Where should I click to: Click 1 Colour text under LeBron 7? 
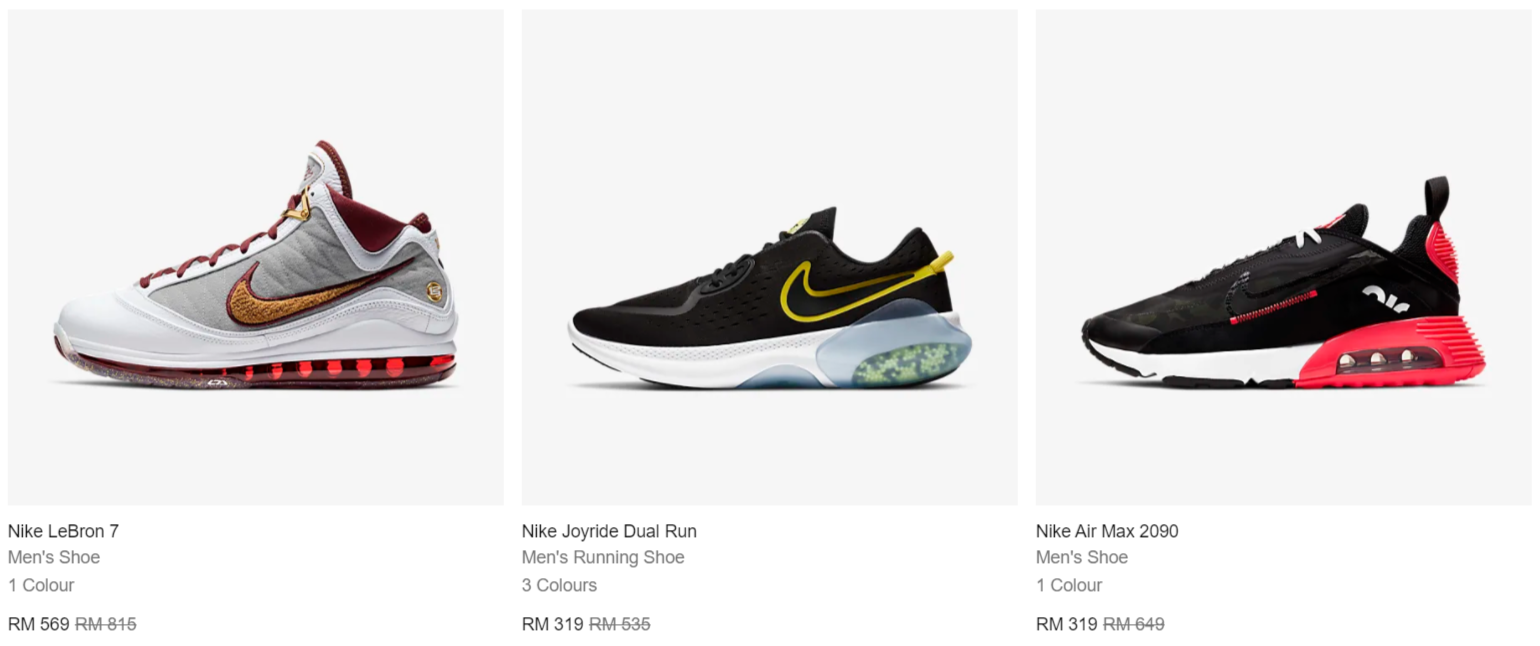click(41, 585)
